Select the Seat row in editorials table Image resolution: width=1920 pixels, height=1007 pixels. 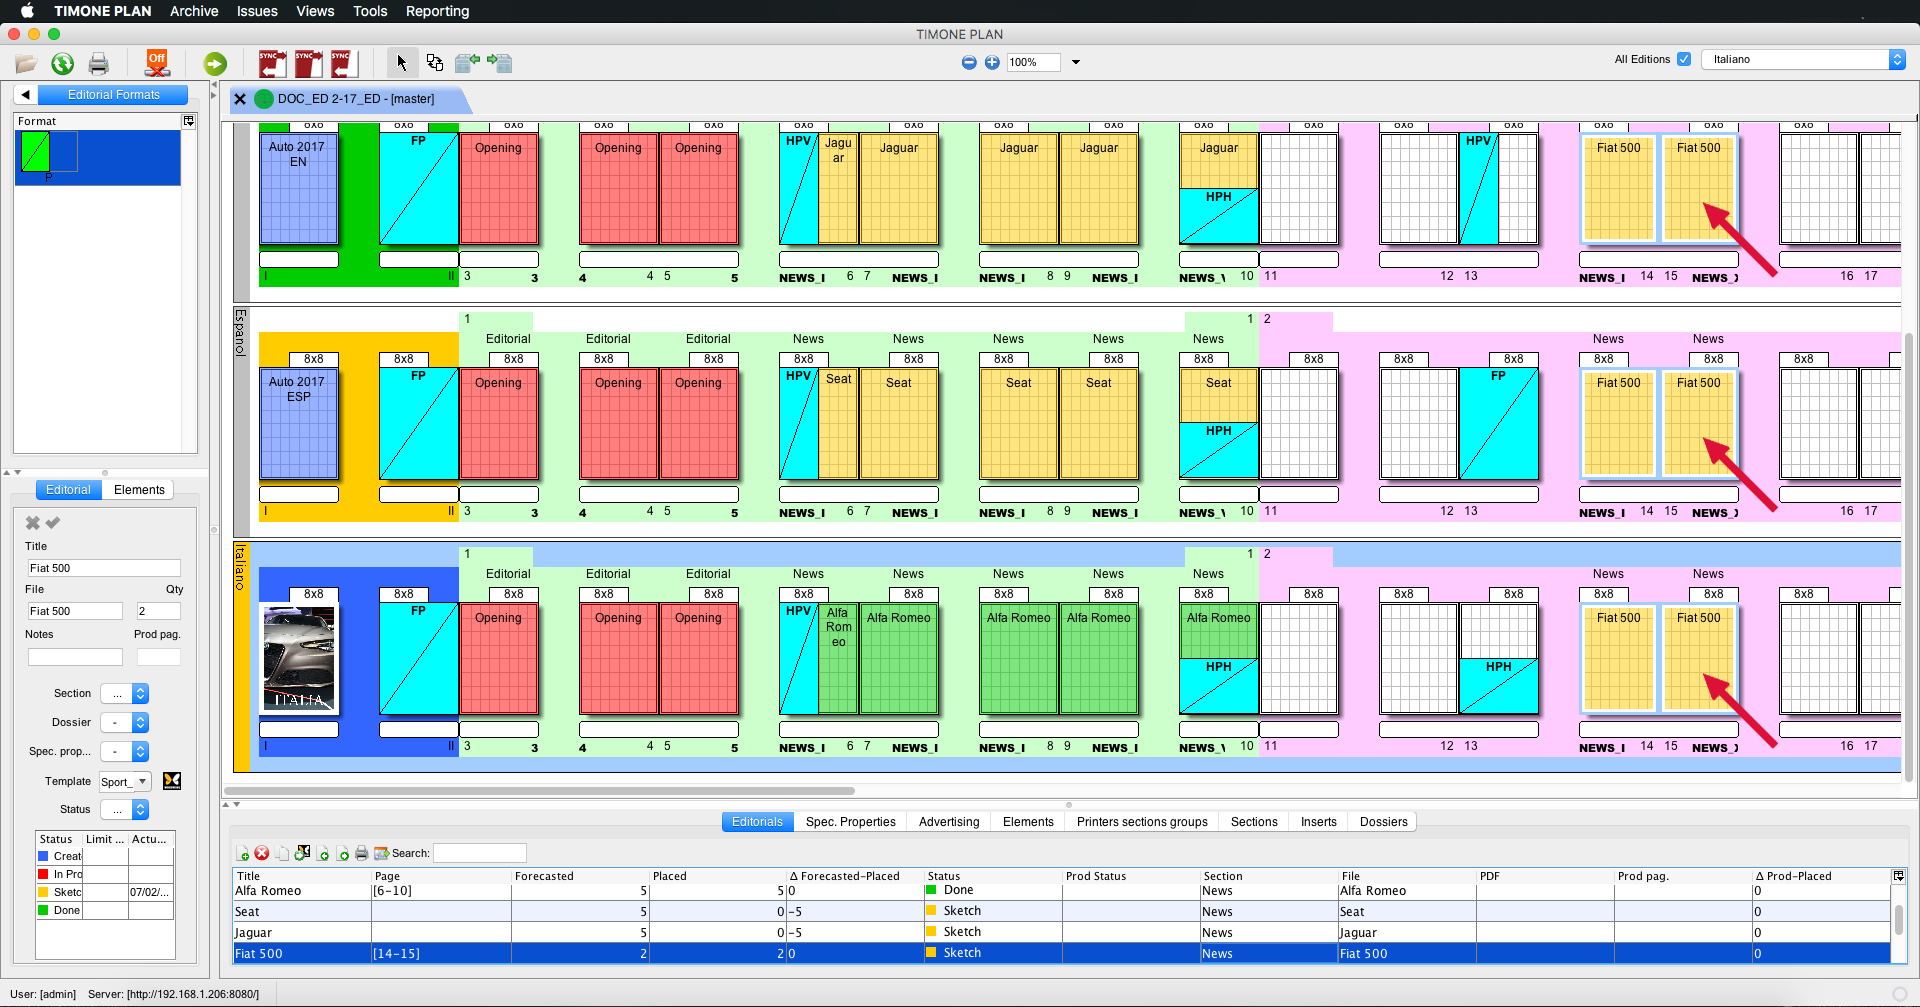(x=1060, y=912)
